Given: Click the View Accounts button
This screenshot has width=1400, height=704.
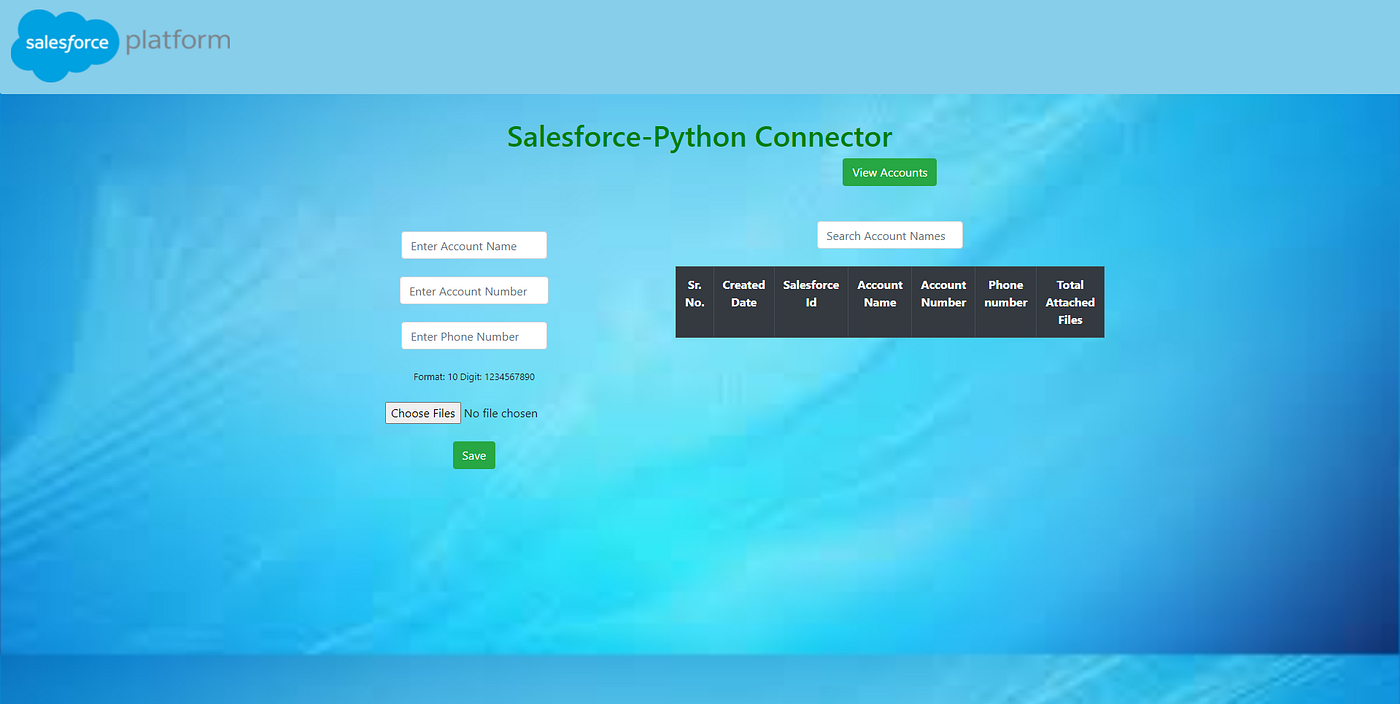Looking at the screenshot, I should (889, 171).
